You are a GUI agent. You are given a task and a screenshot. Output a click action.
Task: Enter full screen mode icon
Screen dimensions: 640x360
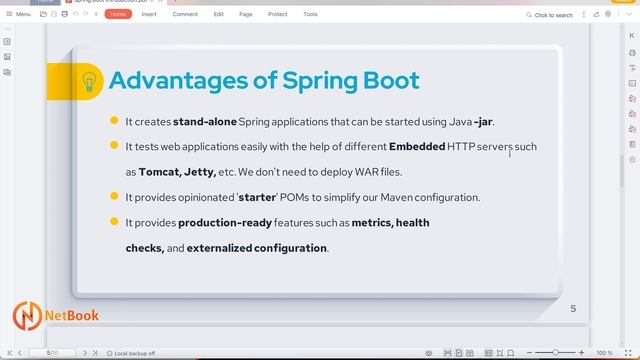(x=628, y=353)
